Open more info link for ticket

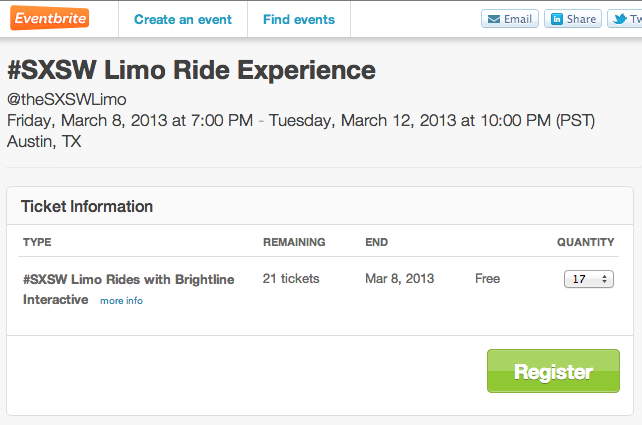[x=121, y=301]
